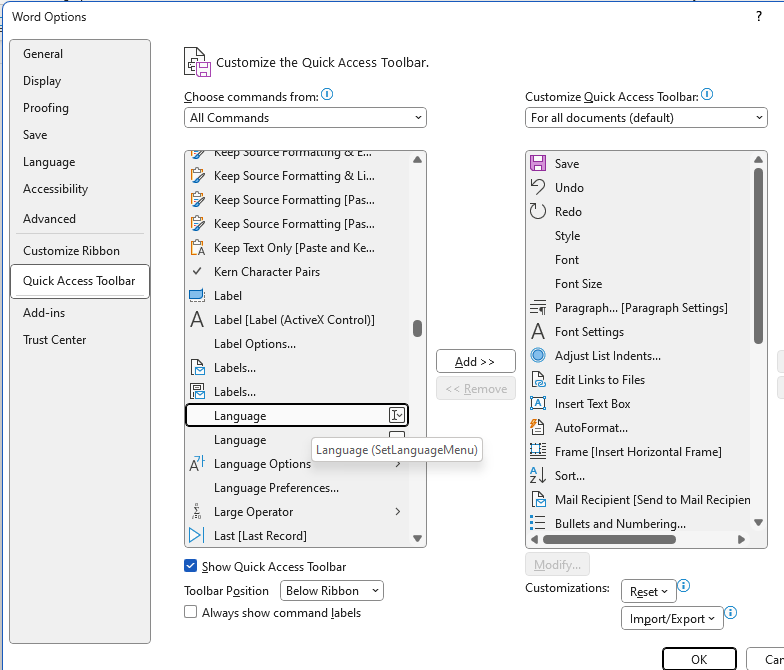Click the Add >> button
This screenshot has height=670, width=784.
point(476,361)
